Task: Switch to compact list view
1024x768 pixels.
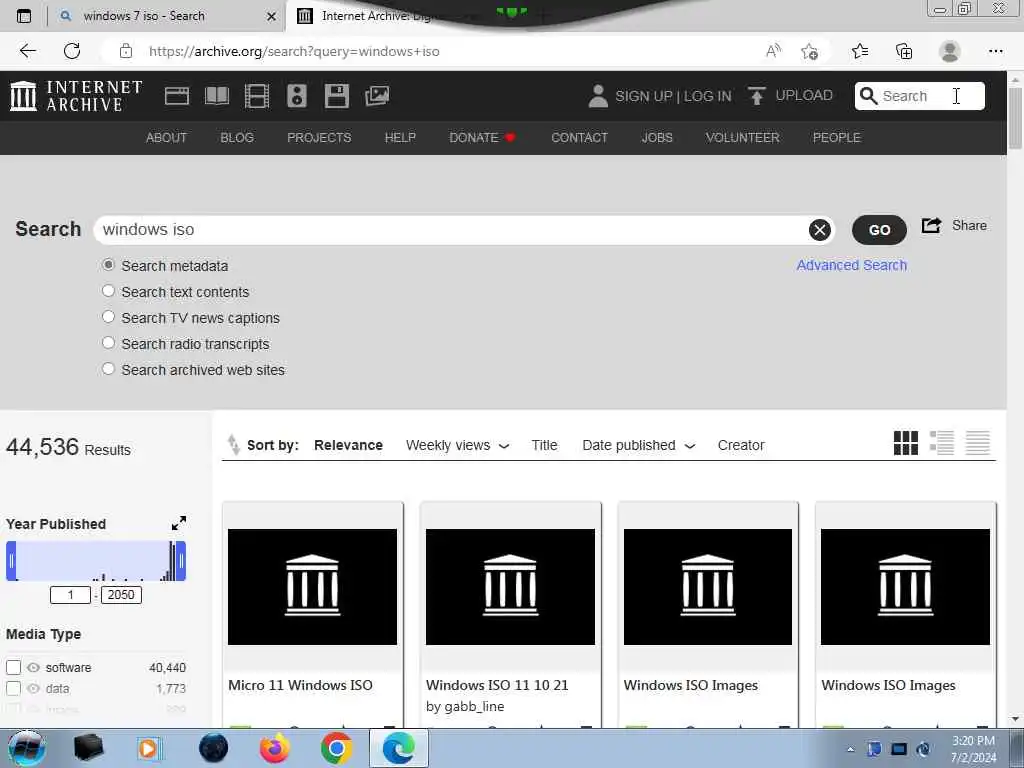Action: [978, 443]
